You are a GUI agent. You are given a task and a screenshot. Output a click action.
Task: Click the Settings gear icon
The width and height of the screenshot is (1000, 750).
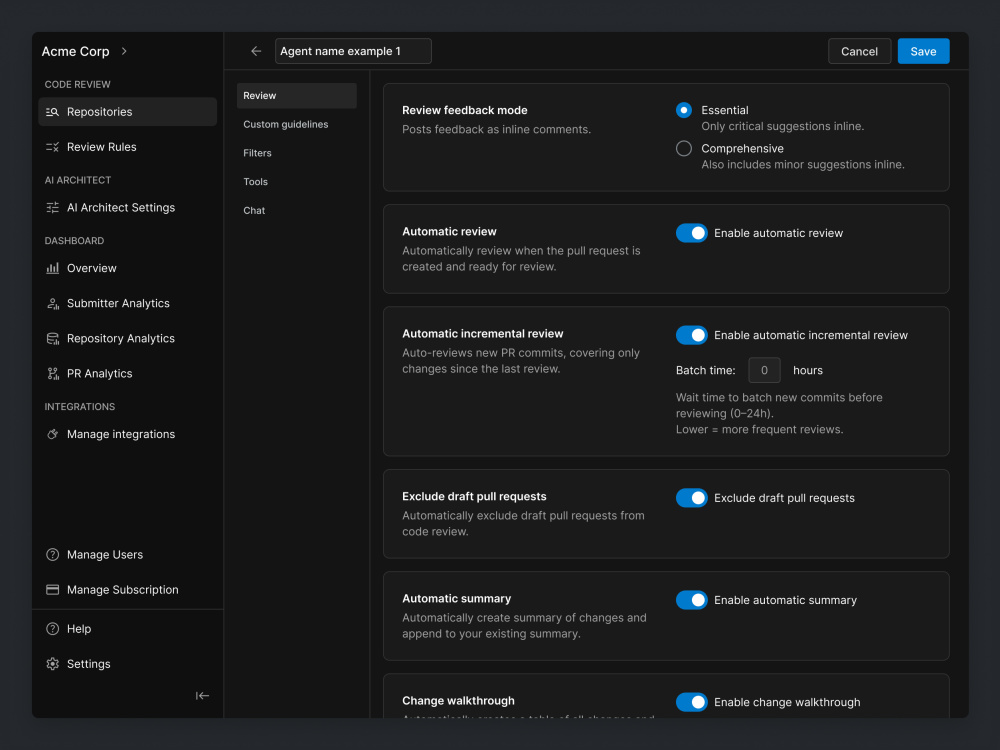click(x=52, y=663)
